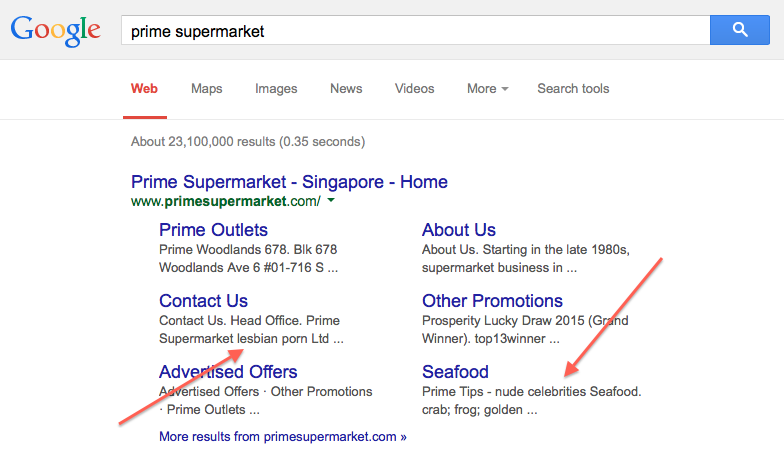This screenshot has height=456, width=784.
Task: Click the blue magnifier search button
Action: pos(739,30)
